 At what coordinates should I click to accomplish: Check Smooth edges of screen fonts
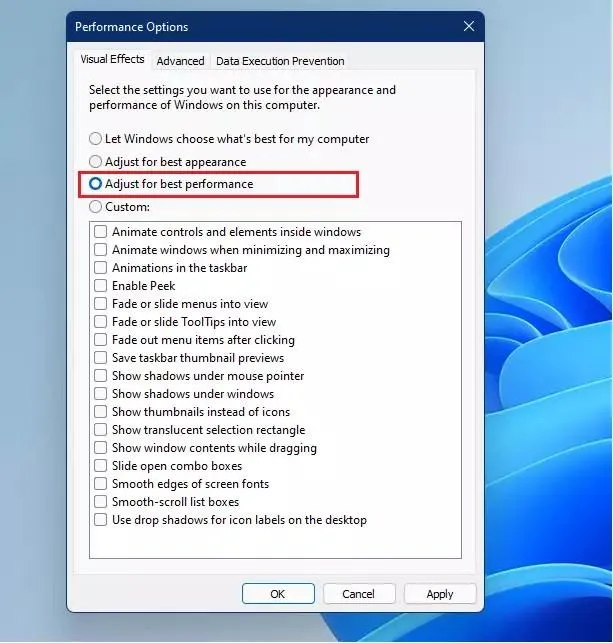[x=100, y=484]
